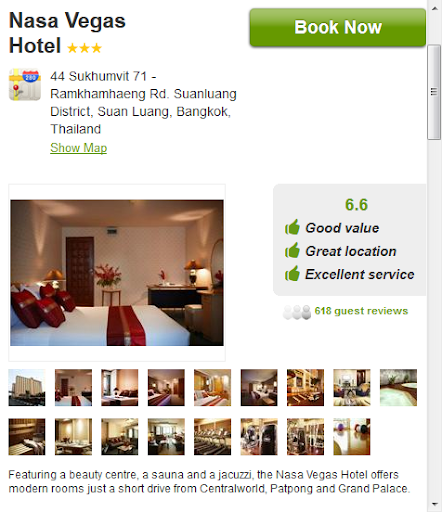Open the 618 guest reviews link
Screen dimensions: 442x512
361,311
